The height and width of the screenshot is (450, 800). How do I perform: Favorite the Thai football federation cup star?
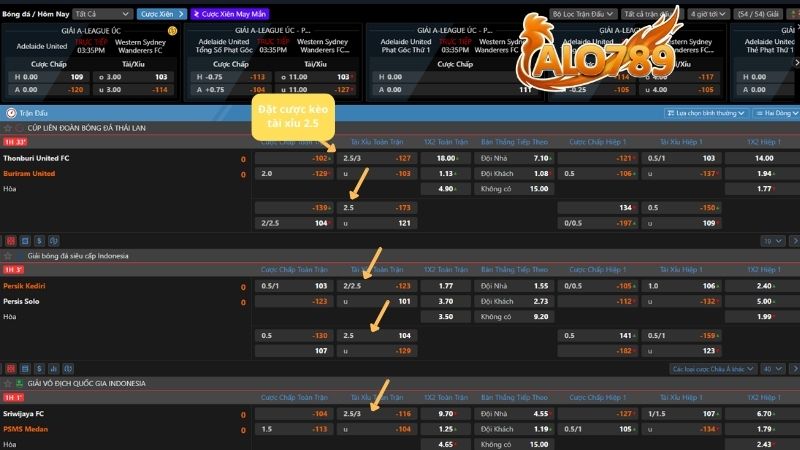coord(8,128)
